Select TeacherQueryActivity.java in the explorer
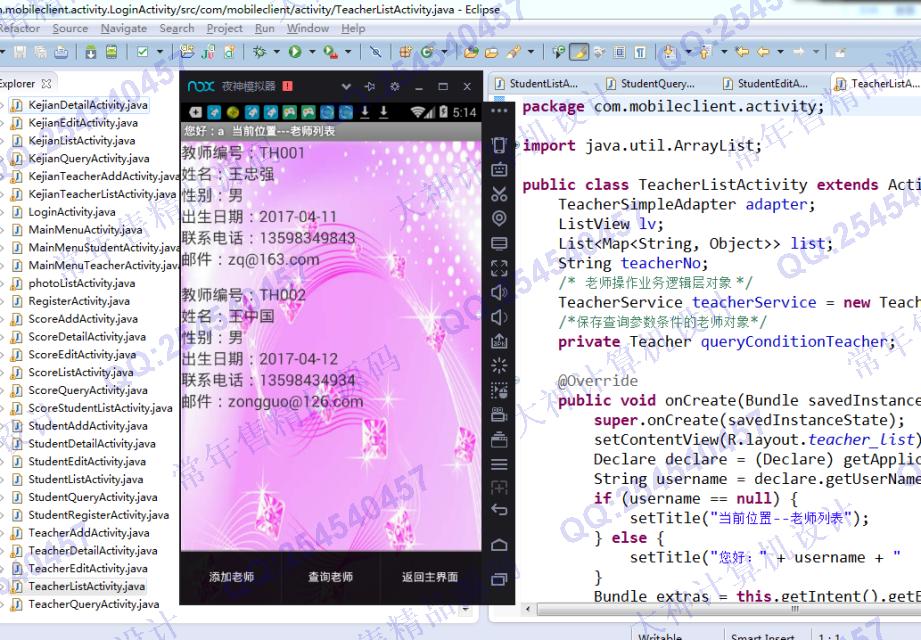Viewport: 921px width, 640px height. pyautogui.click(x=93, y=604)
